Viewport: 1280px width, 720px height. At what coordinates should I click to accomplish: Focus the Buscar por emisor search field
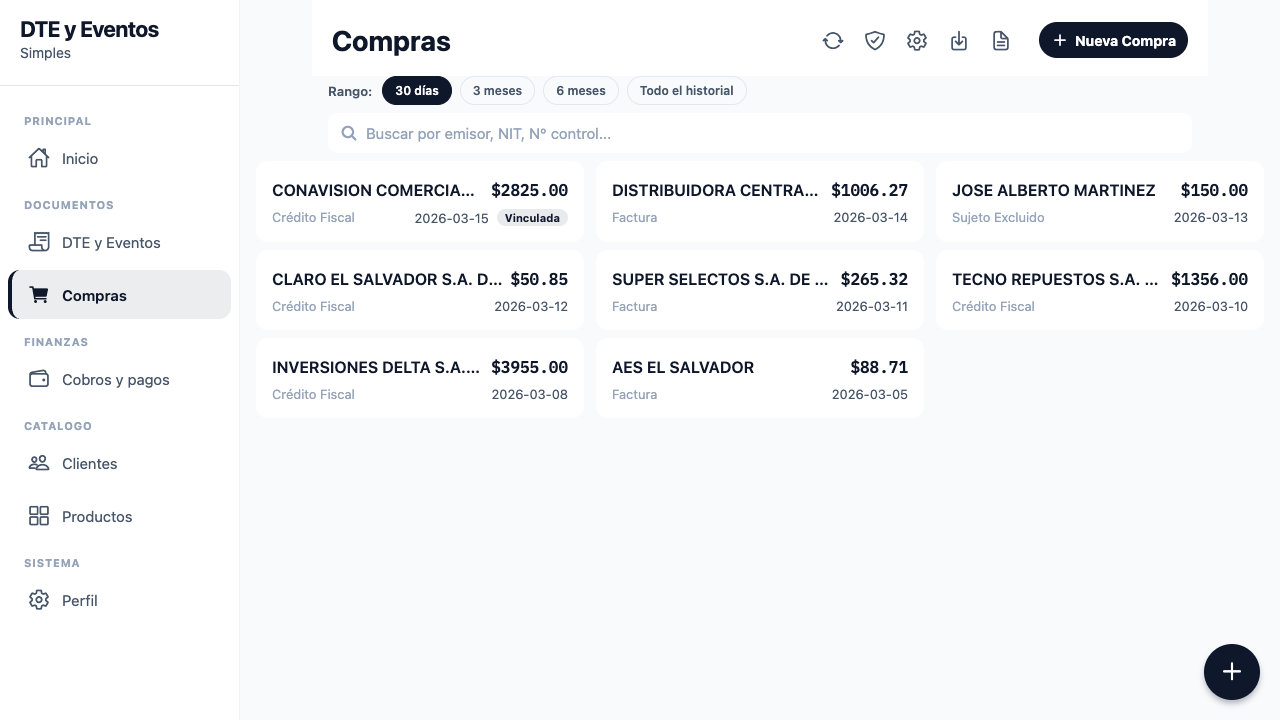[760, 133]
